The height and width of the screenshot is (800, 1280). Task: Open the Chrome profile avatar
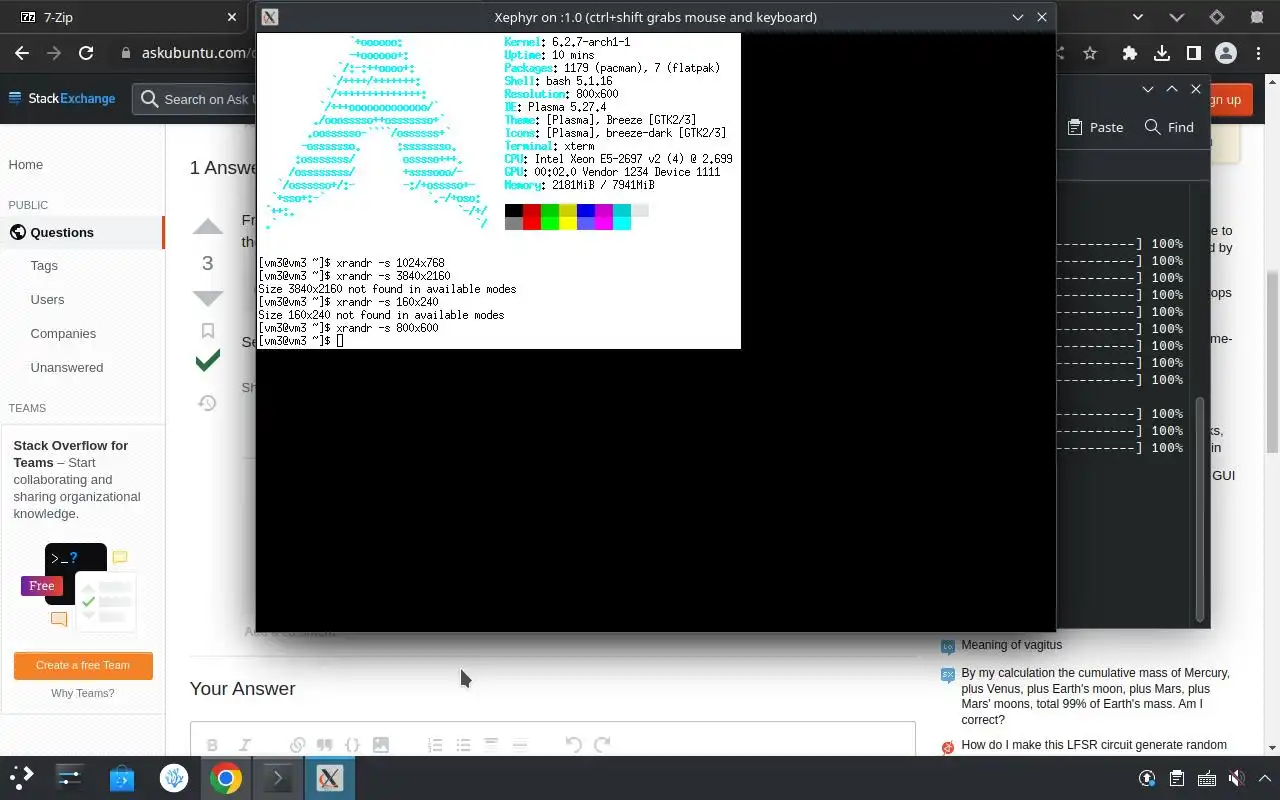1226,53
